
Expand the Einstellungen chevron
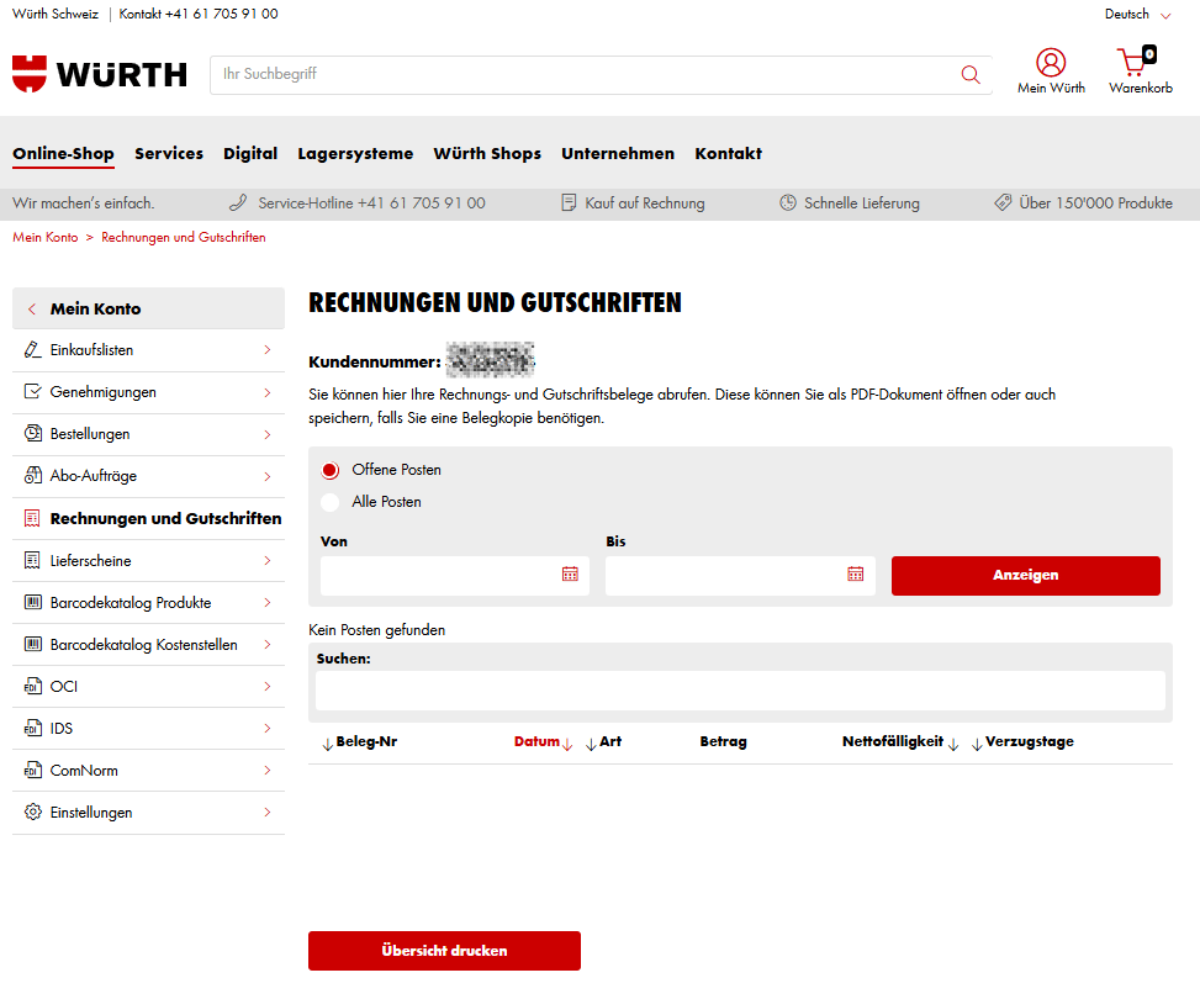[267, 812]
